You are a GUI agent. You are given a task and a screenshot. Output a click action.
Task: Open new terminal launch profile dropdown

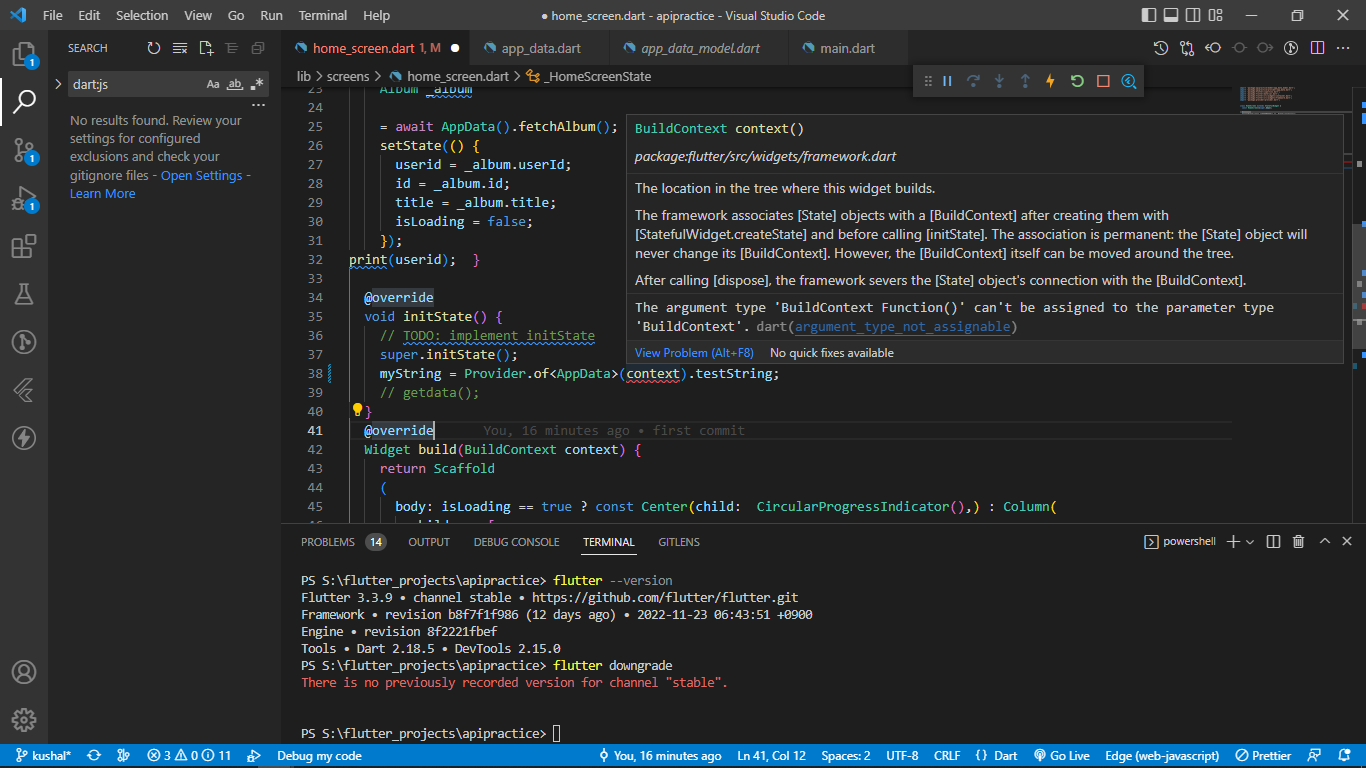click(x=1252, y=542)
